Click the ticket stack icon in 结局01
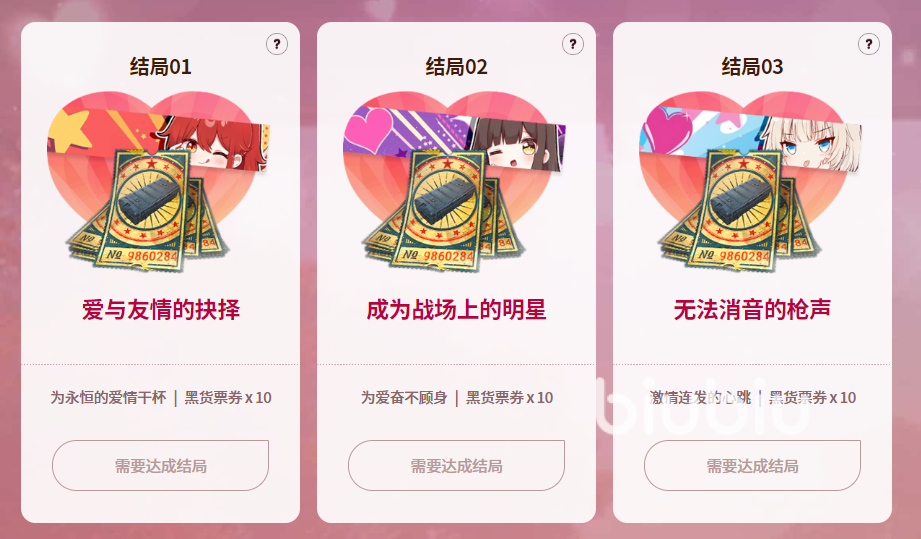 coord(147,211)
